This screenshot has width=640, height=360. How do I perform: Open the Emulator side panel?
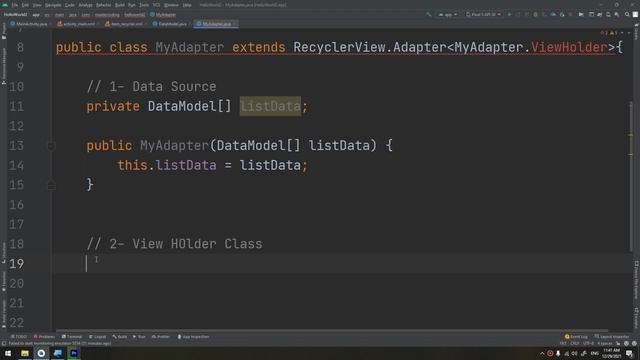coord(636,318)
